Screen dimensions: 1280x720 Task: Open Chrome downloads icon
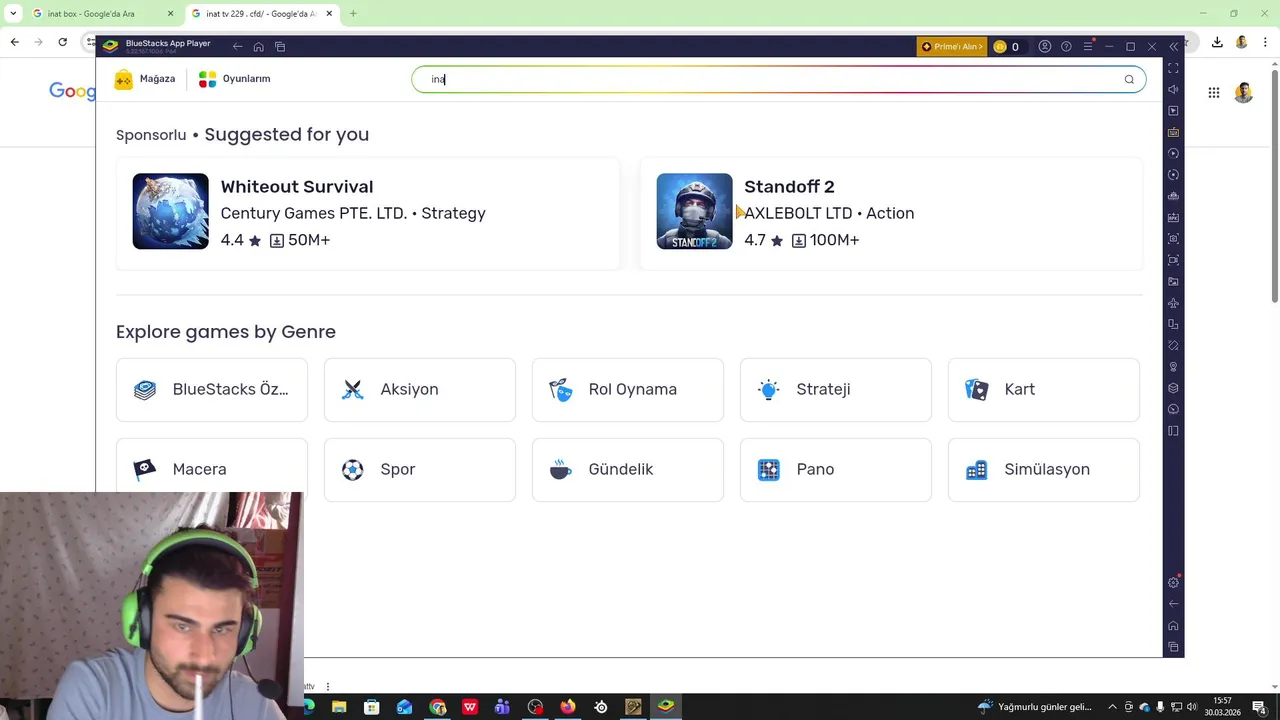pos(1217,42)
